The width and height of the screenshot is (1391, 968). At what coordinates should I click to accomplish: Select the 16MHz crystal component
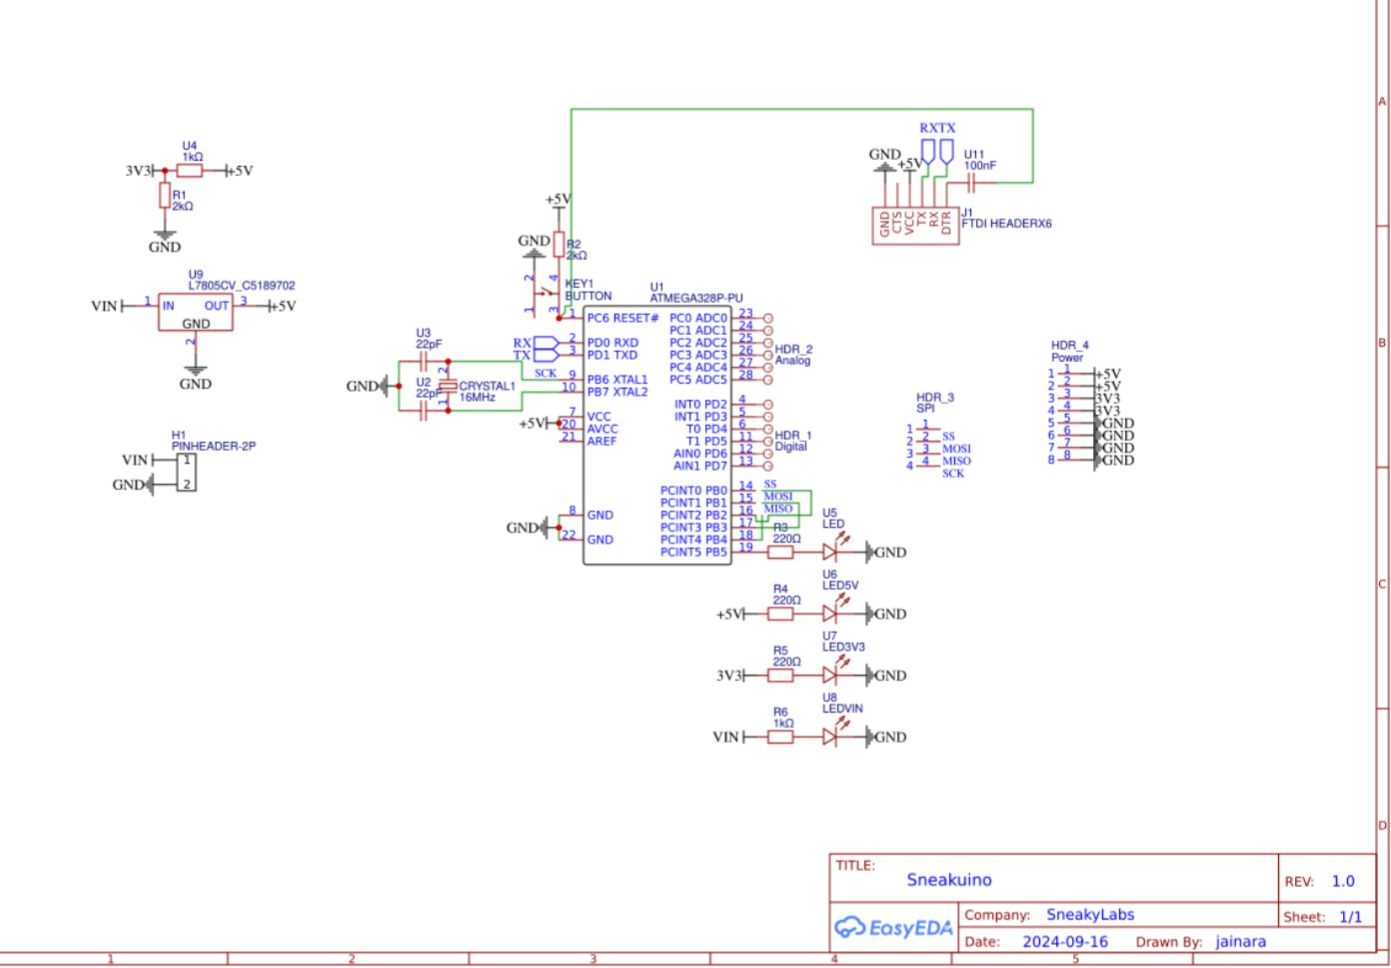[448, 386]
